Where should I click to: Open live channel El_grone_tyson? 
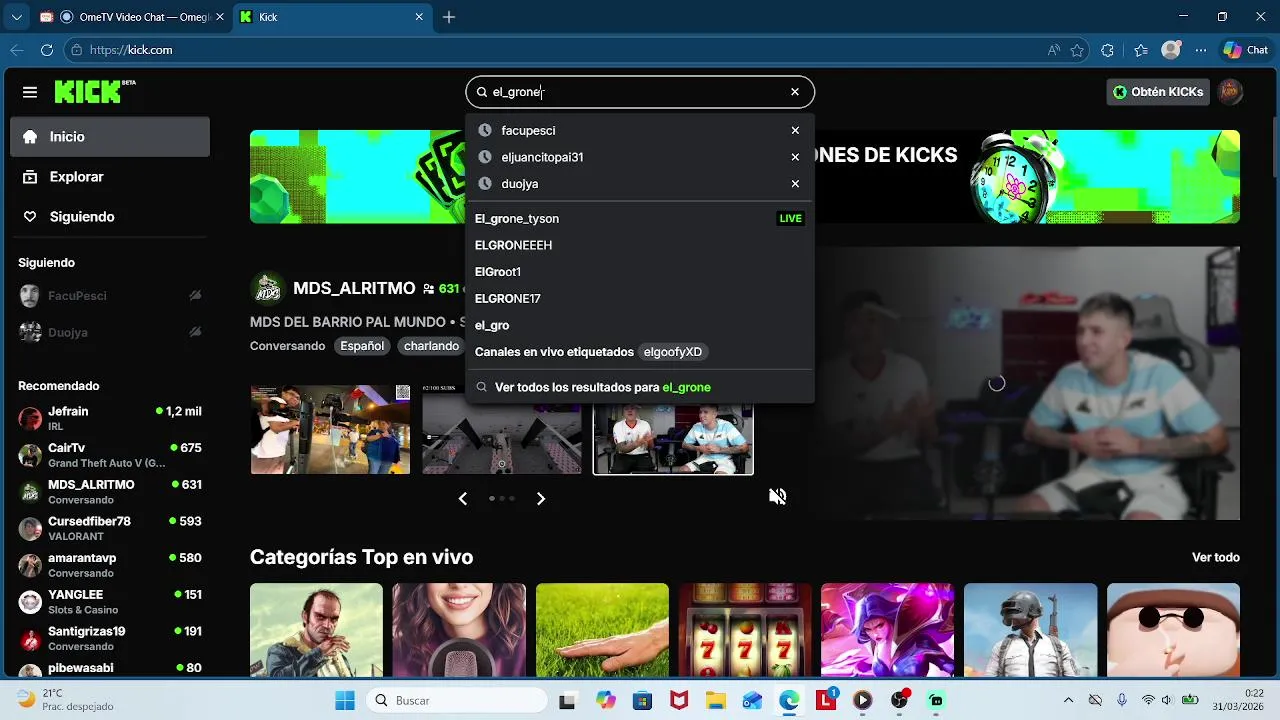640,218
